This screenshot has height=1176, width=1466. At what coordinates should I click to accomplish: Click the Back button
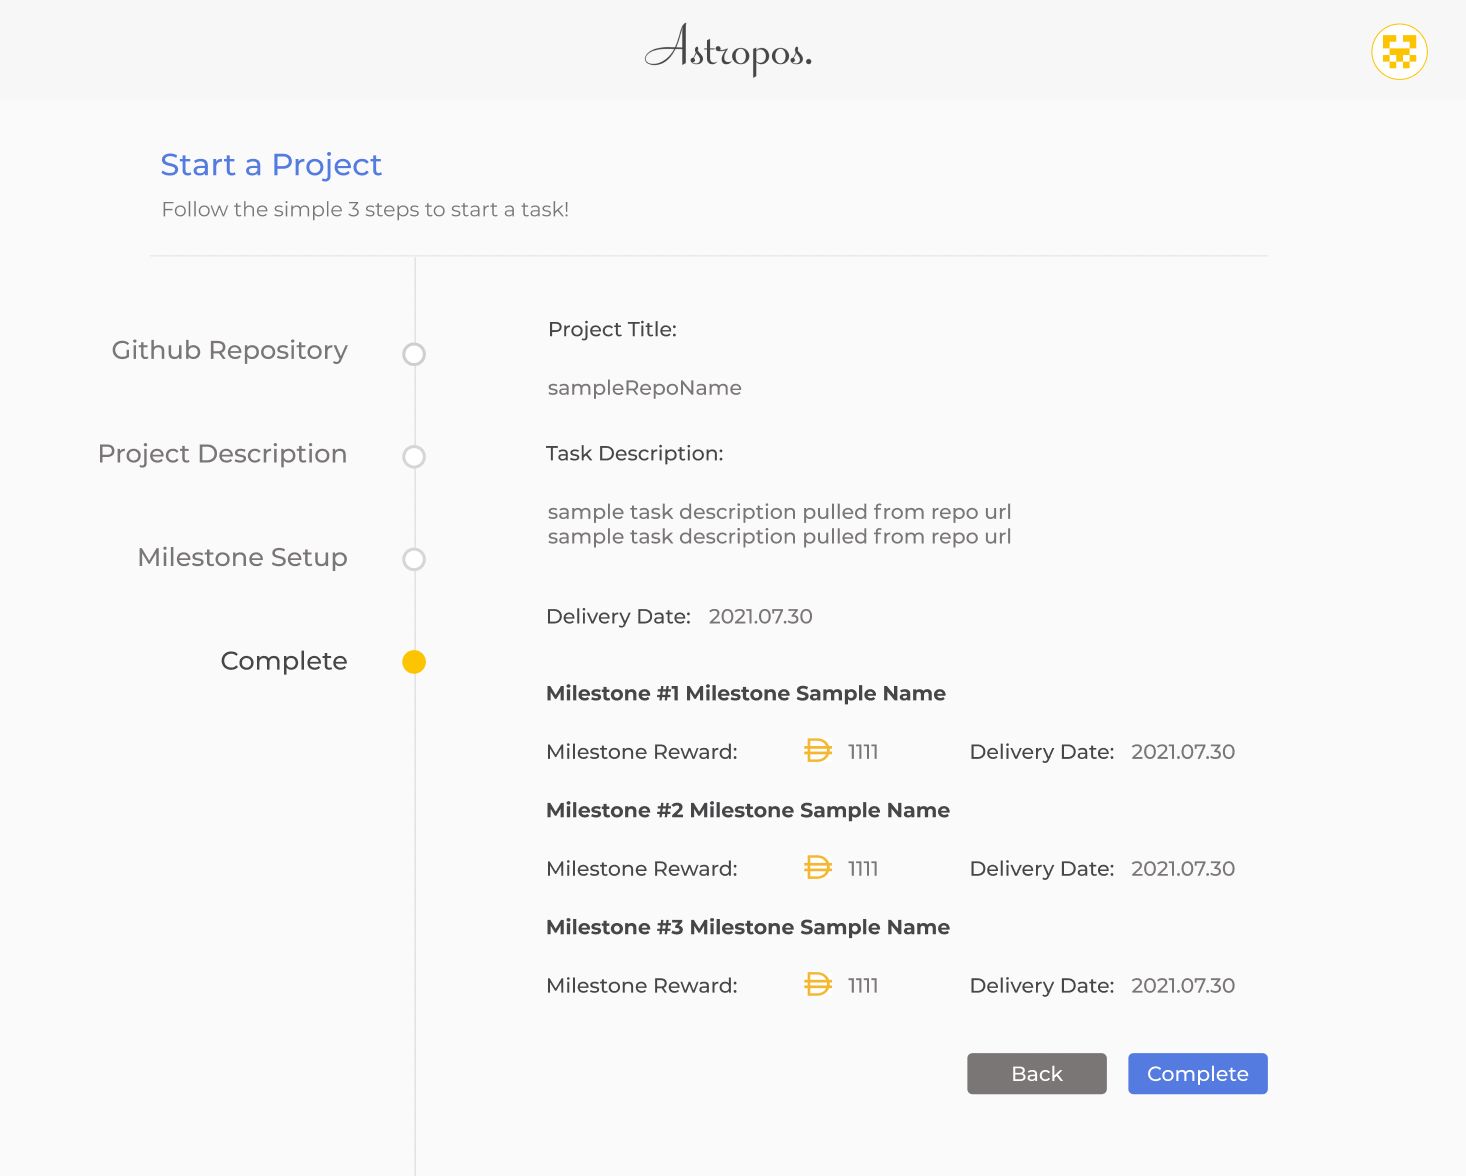coord(1037,1074)
